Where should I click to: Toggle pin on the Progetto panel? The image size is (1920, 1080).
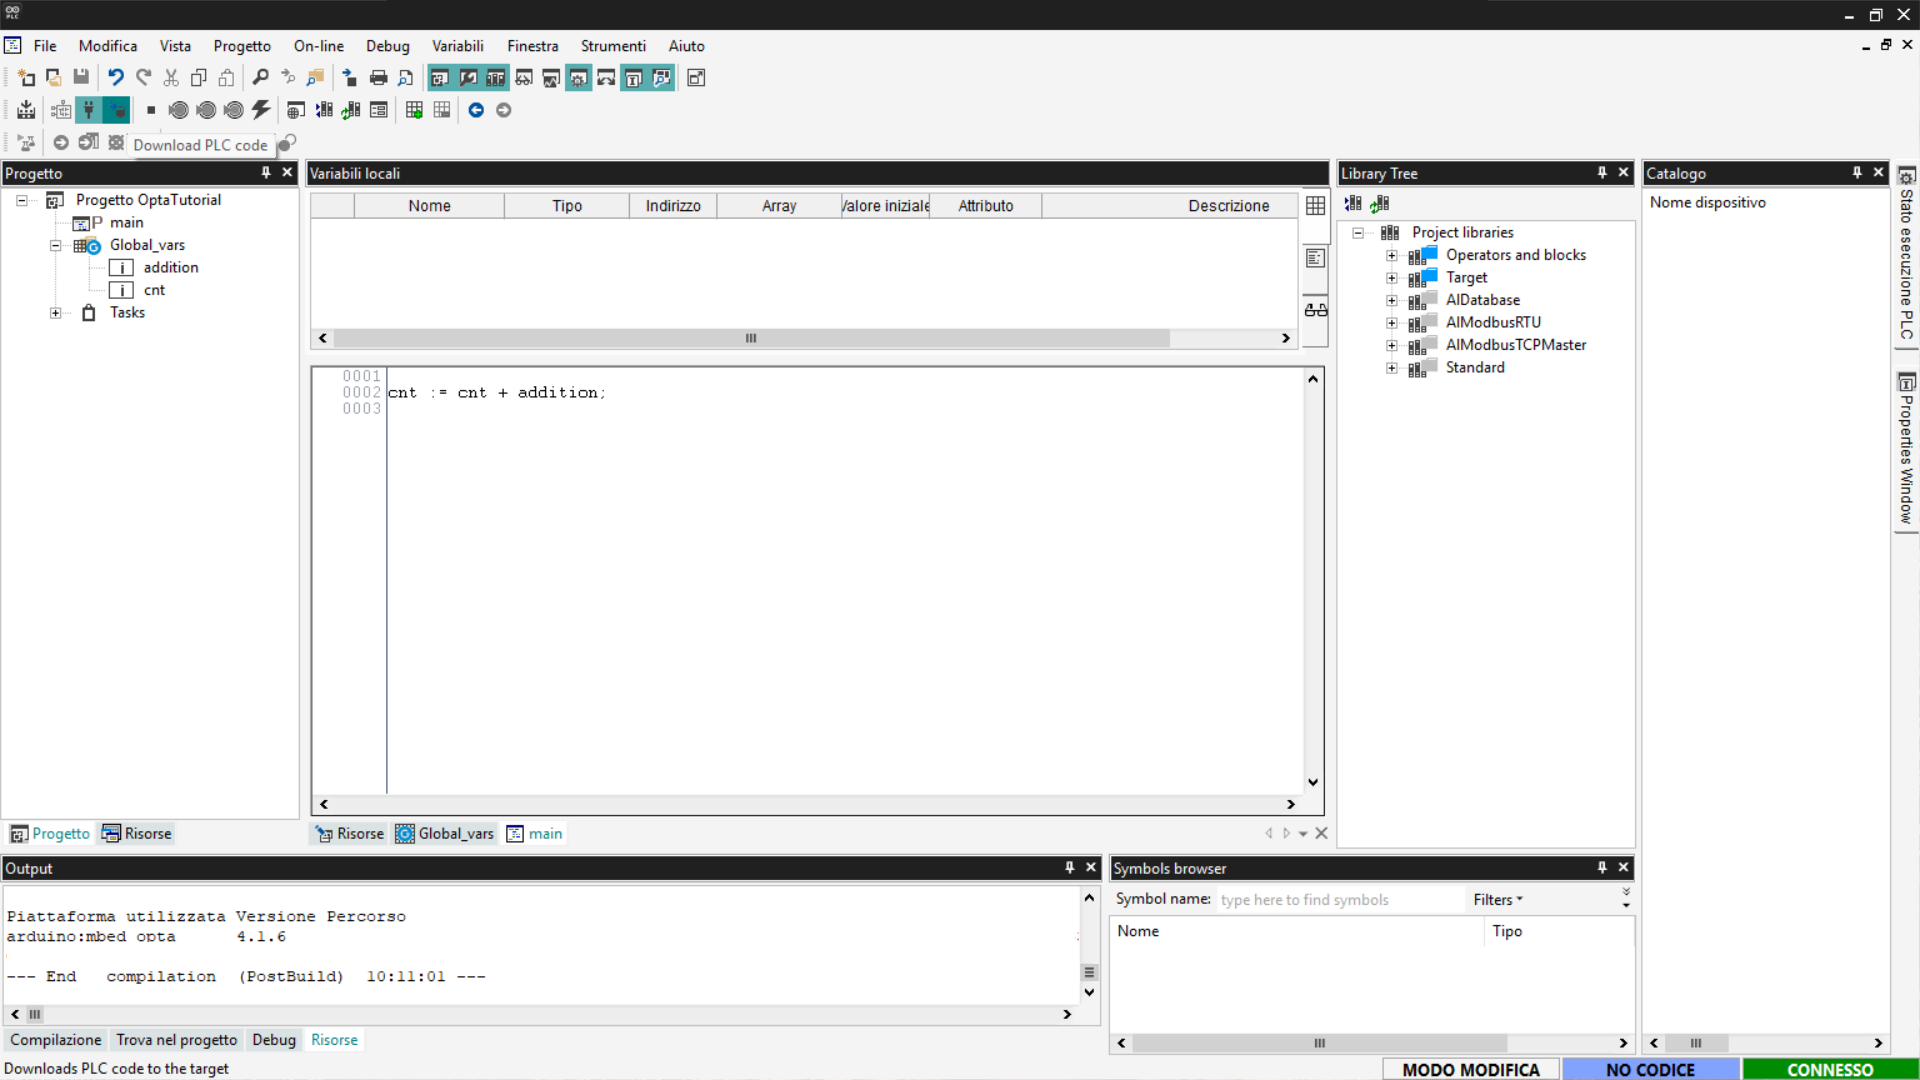point(266,173)
